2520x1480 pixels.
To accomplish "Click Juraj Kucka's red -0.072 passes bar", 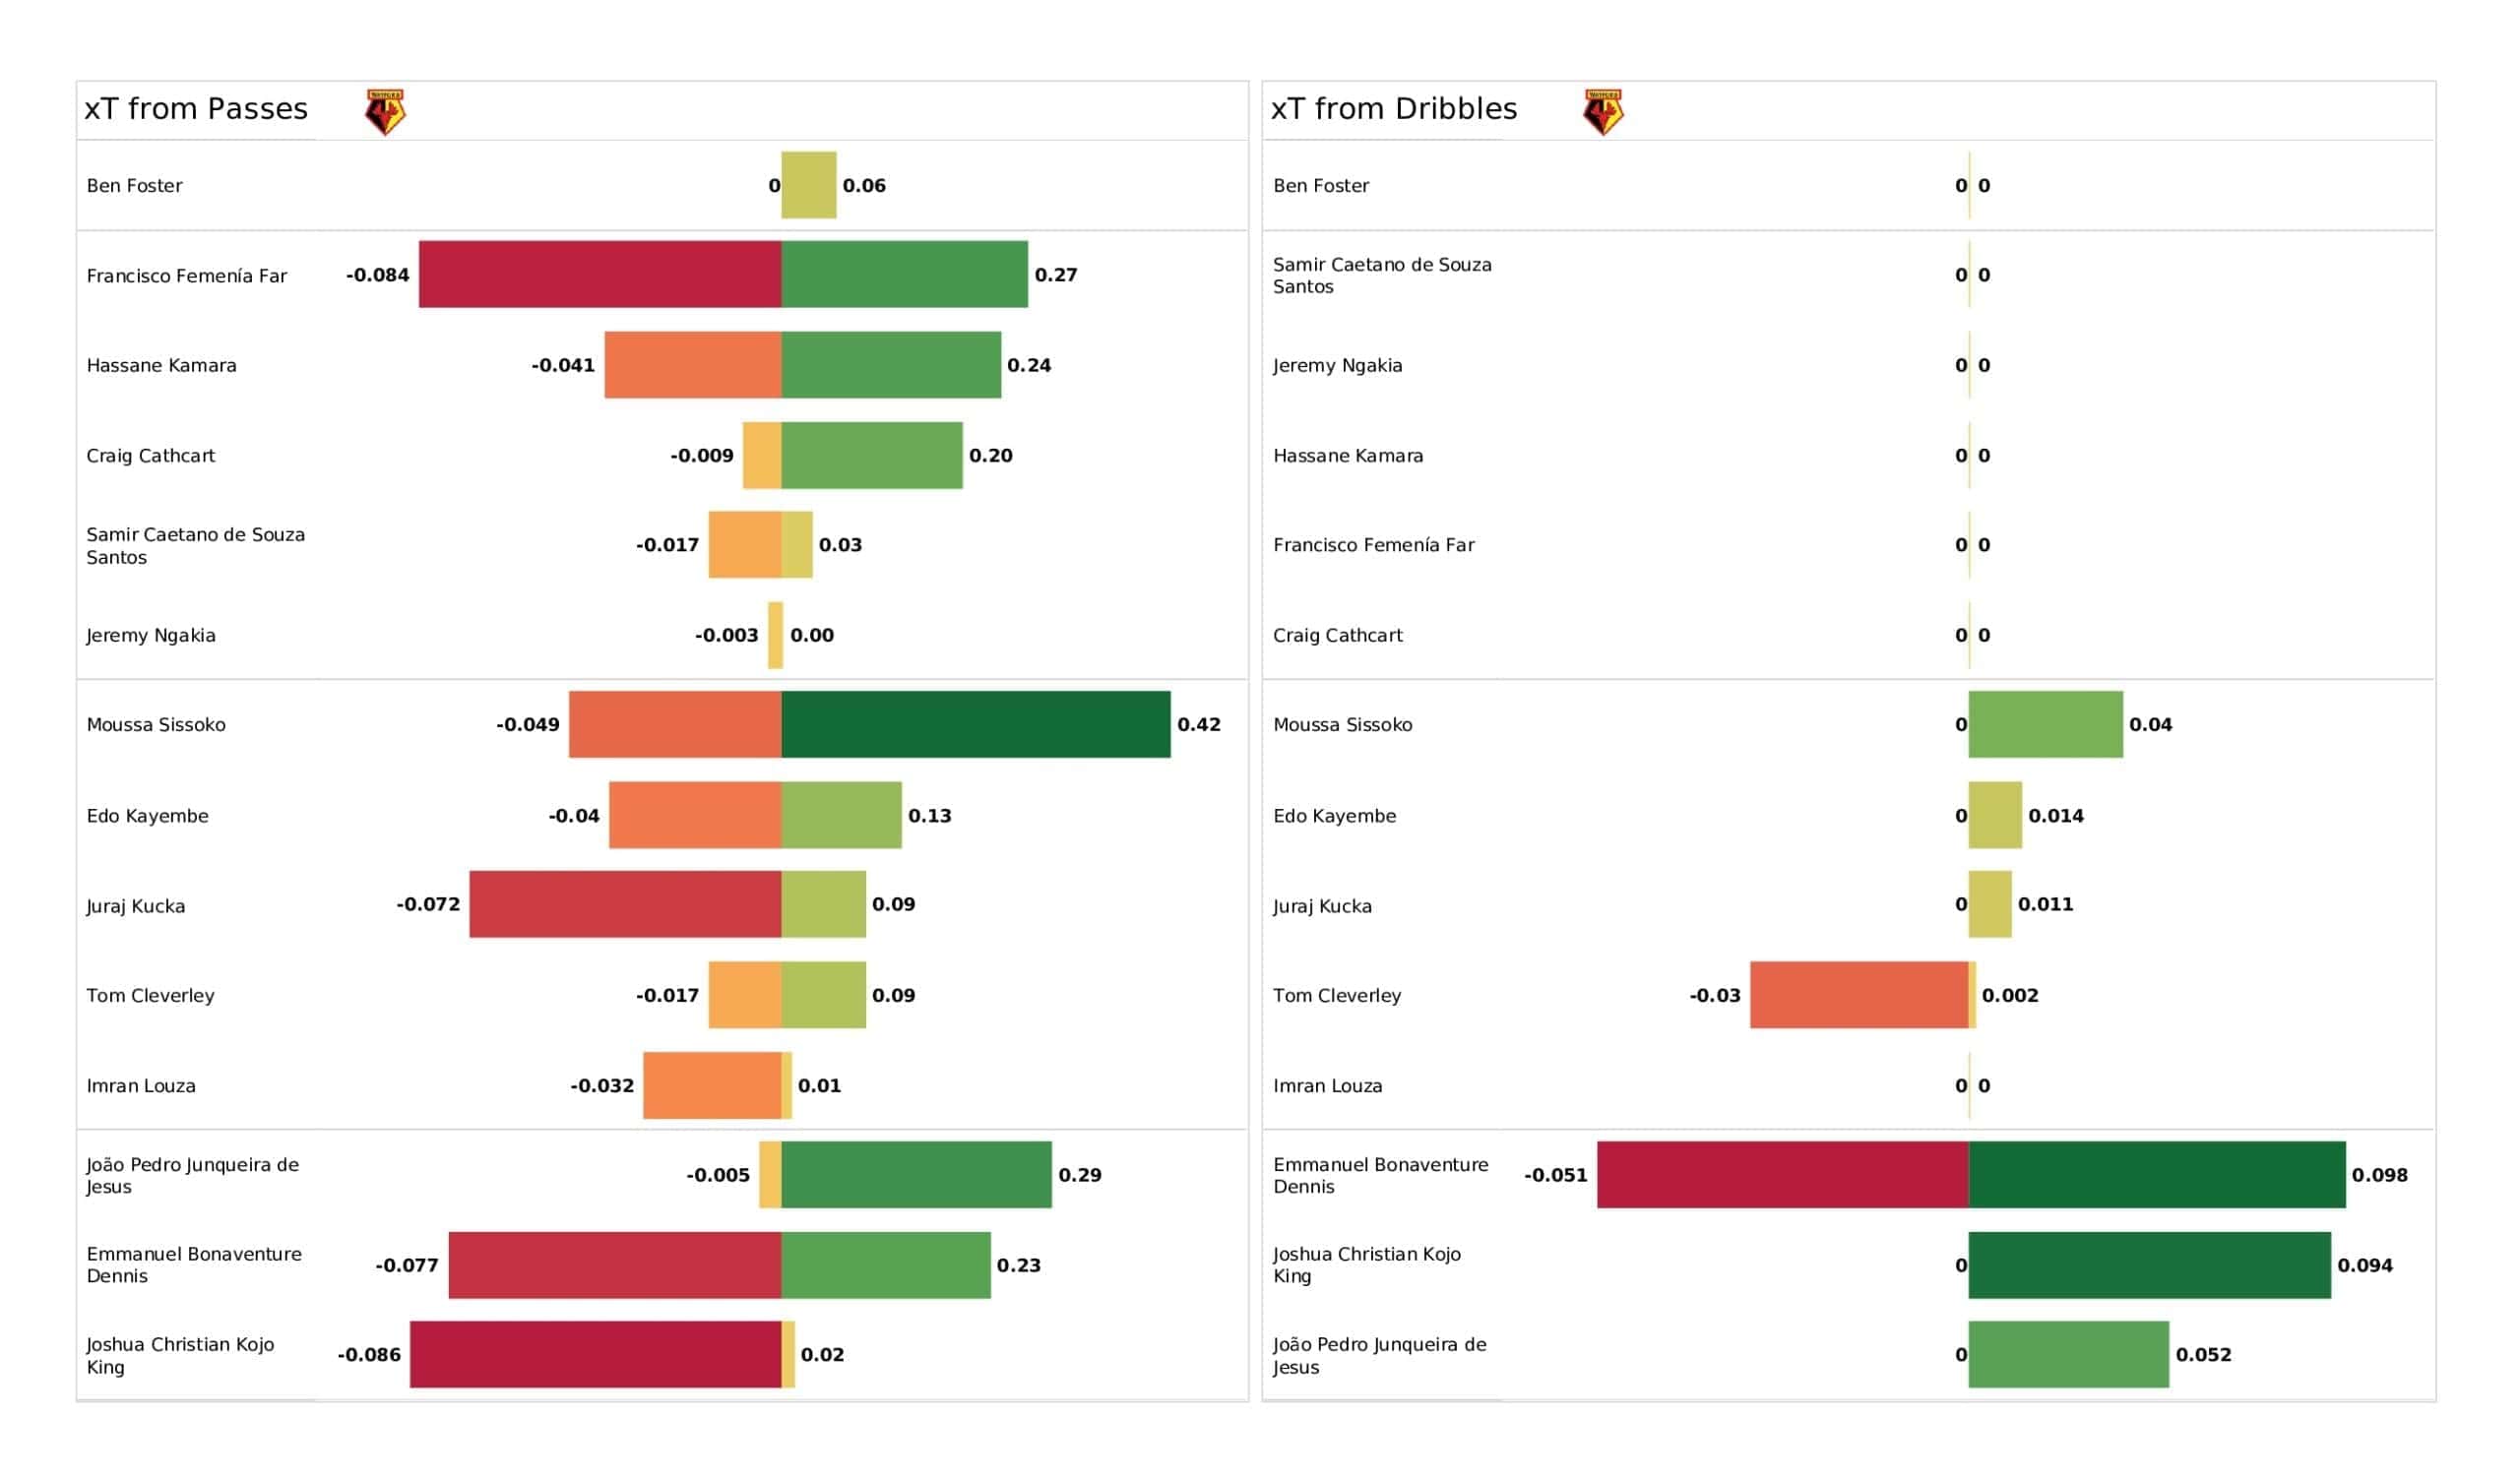I will click(x=625, y=905).
